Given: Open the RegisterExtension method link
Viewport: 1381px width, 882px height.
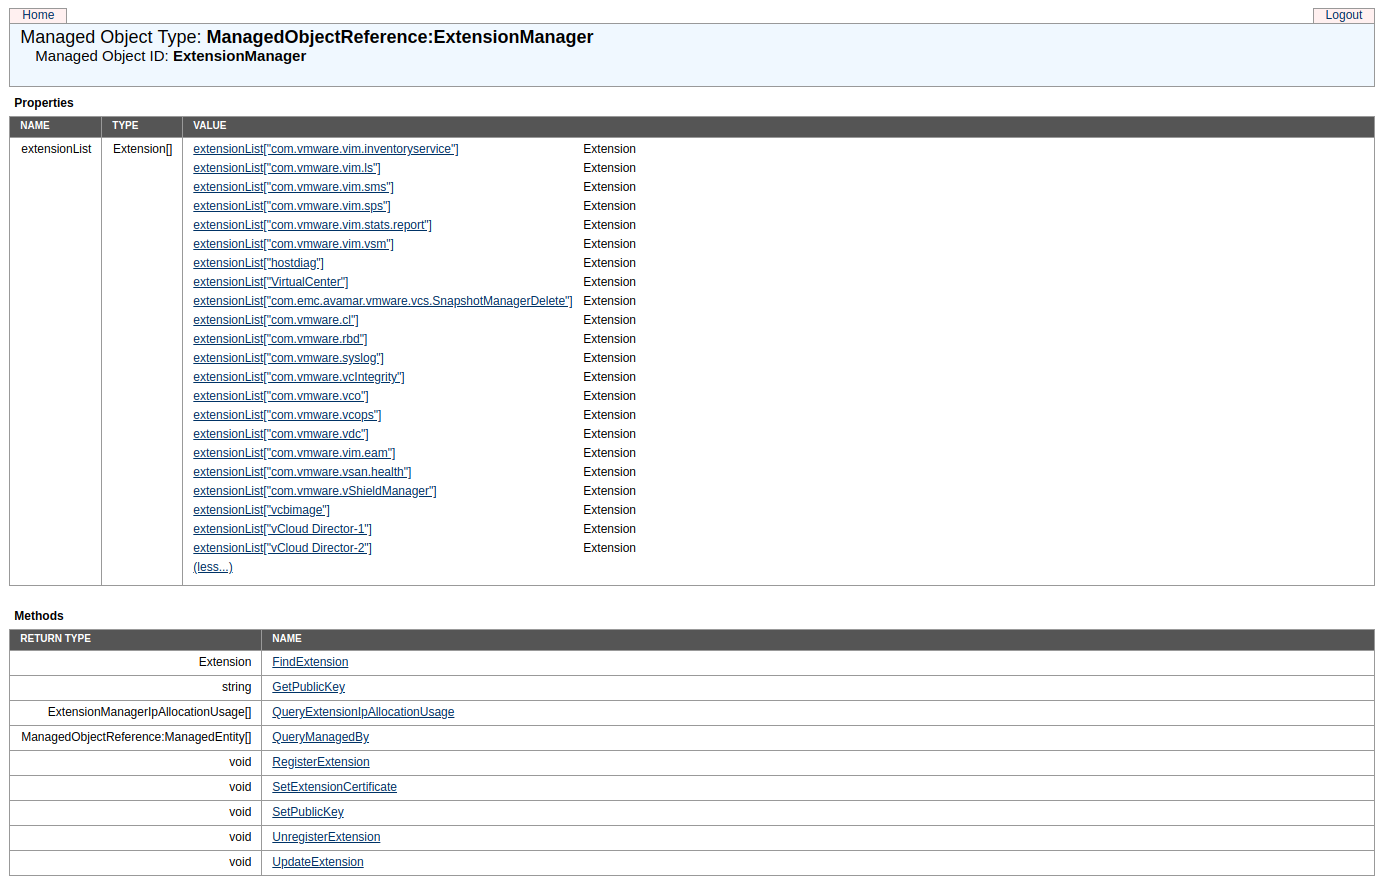Looking at the screenshot, I should point(320,762).
